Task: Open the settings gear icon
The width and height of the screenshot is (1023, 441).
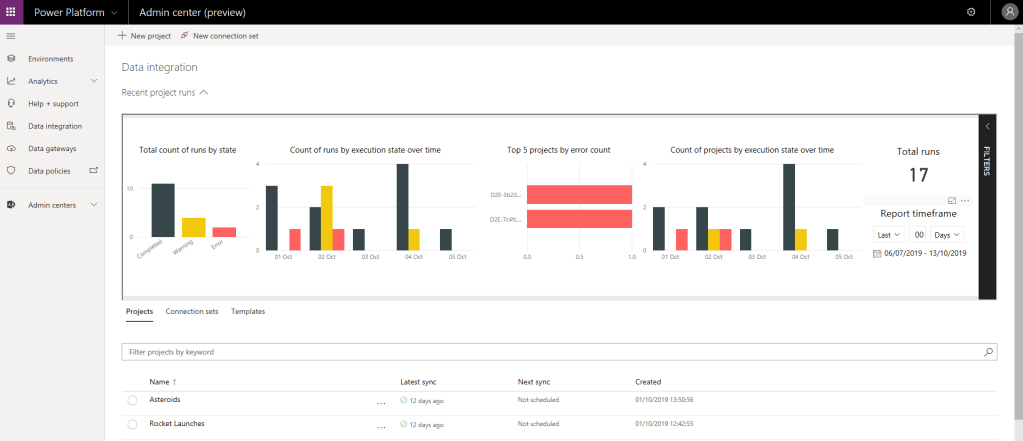Action: 970,12
